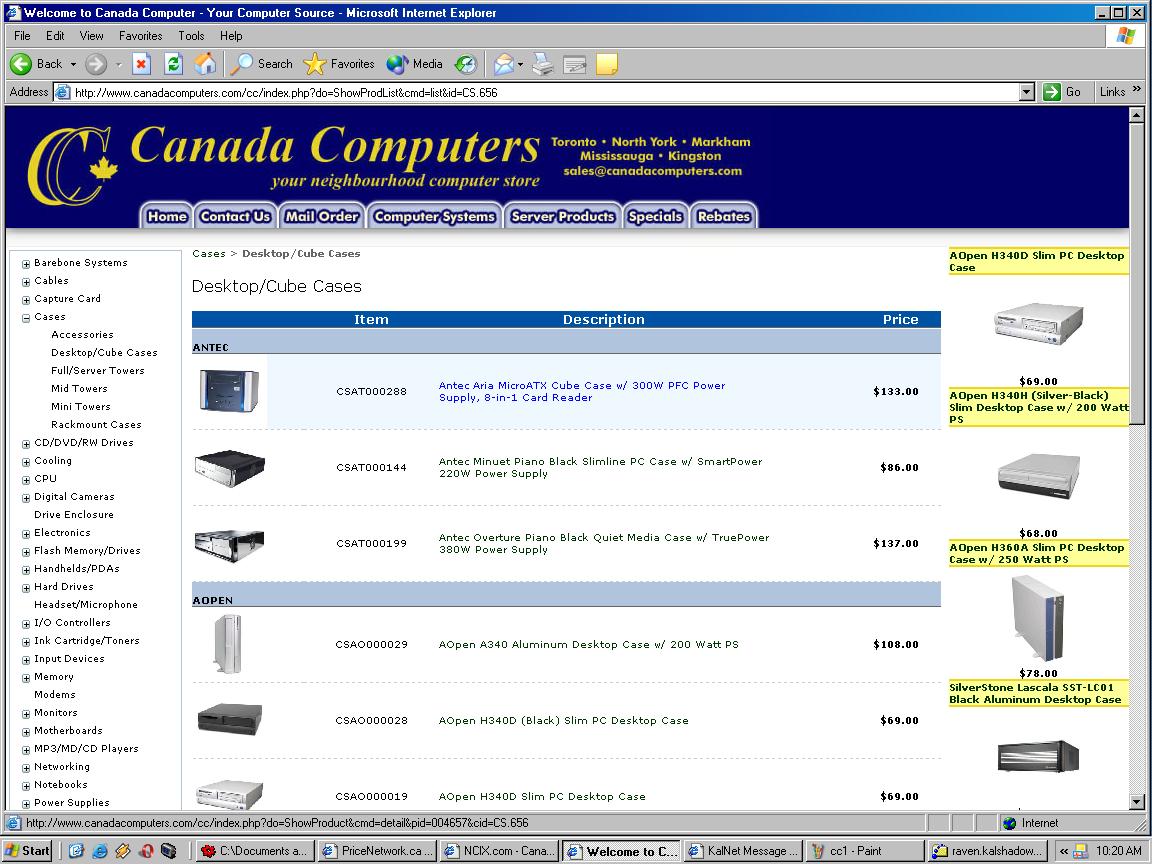Click the Specials navigation tab

[x=655, y=216]
